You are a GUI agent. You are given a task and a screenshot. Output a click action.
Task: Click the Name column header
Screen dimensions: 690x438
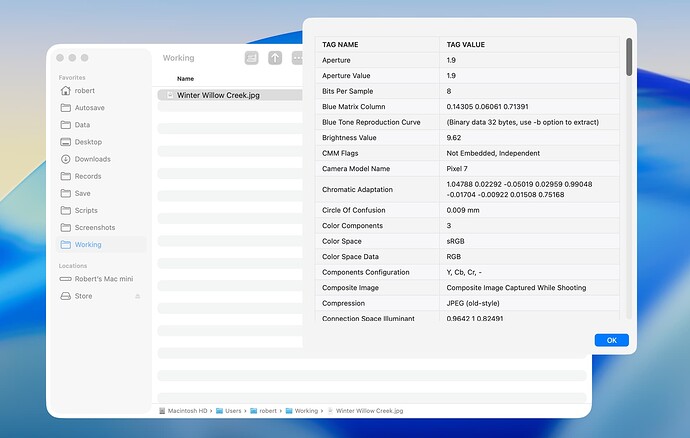[x=185, y=79]
